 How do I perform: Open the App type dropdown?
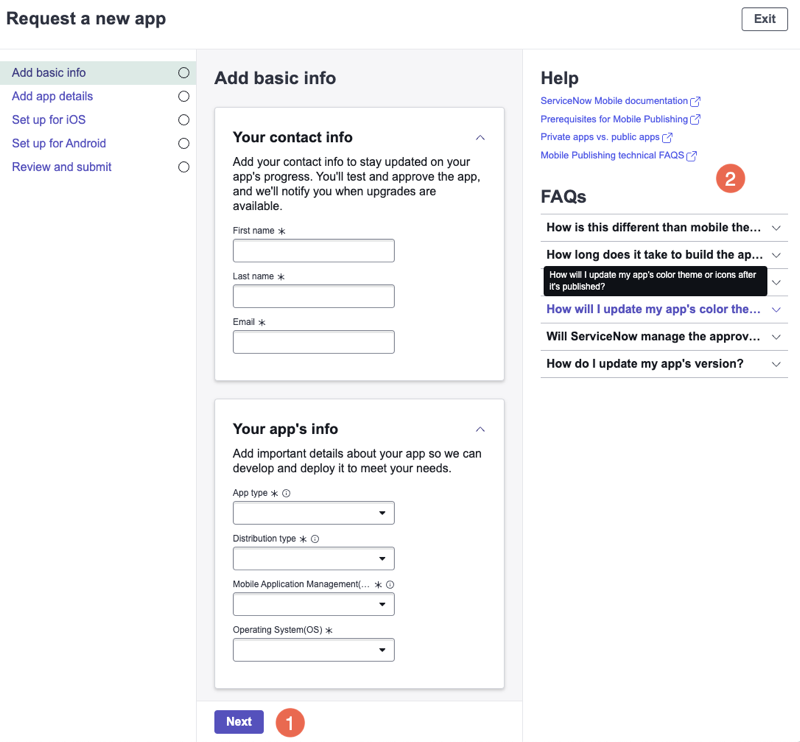pyautogui.click(x=314, y=513)
